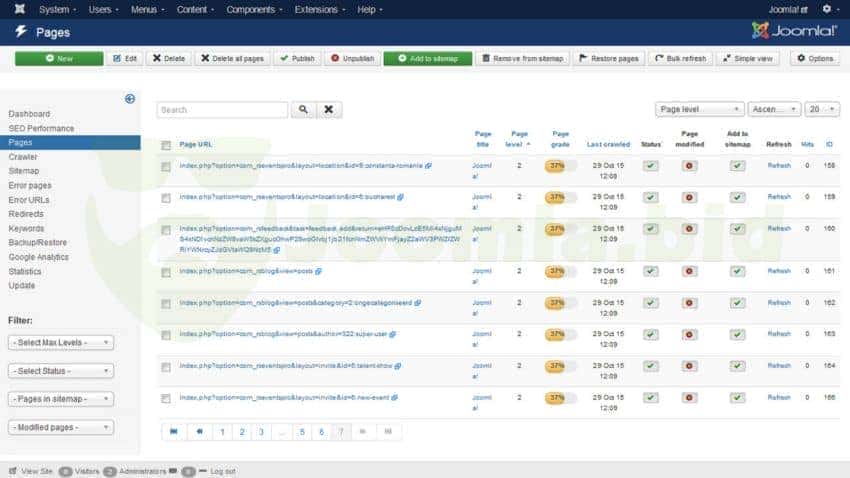Screen dimensions: 850x478
Task: Select checkbox for the talent-show page row
Action: pyautogui.click(x=166, y=366)
